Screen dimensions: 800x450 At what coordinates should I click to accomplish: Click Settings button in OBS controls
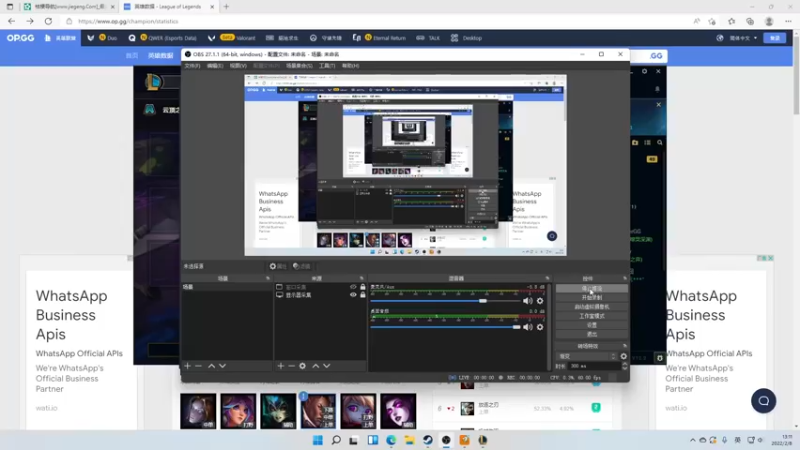(x=591, y=325)
